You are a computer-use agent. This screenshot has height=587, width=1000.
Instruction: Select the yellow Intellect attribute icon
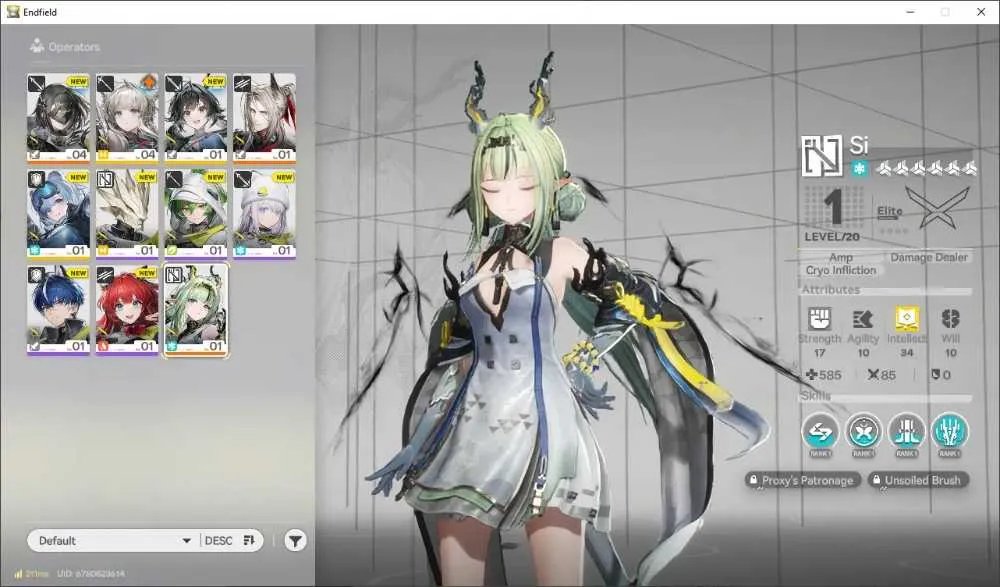906,318
